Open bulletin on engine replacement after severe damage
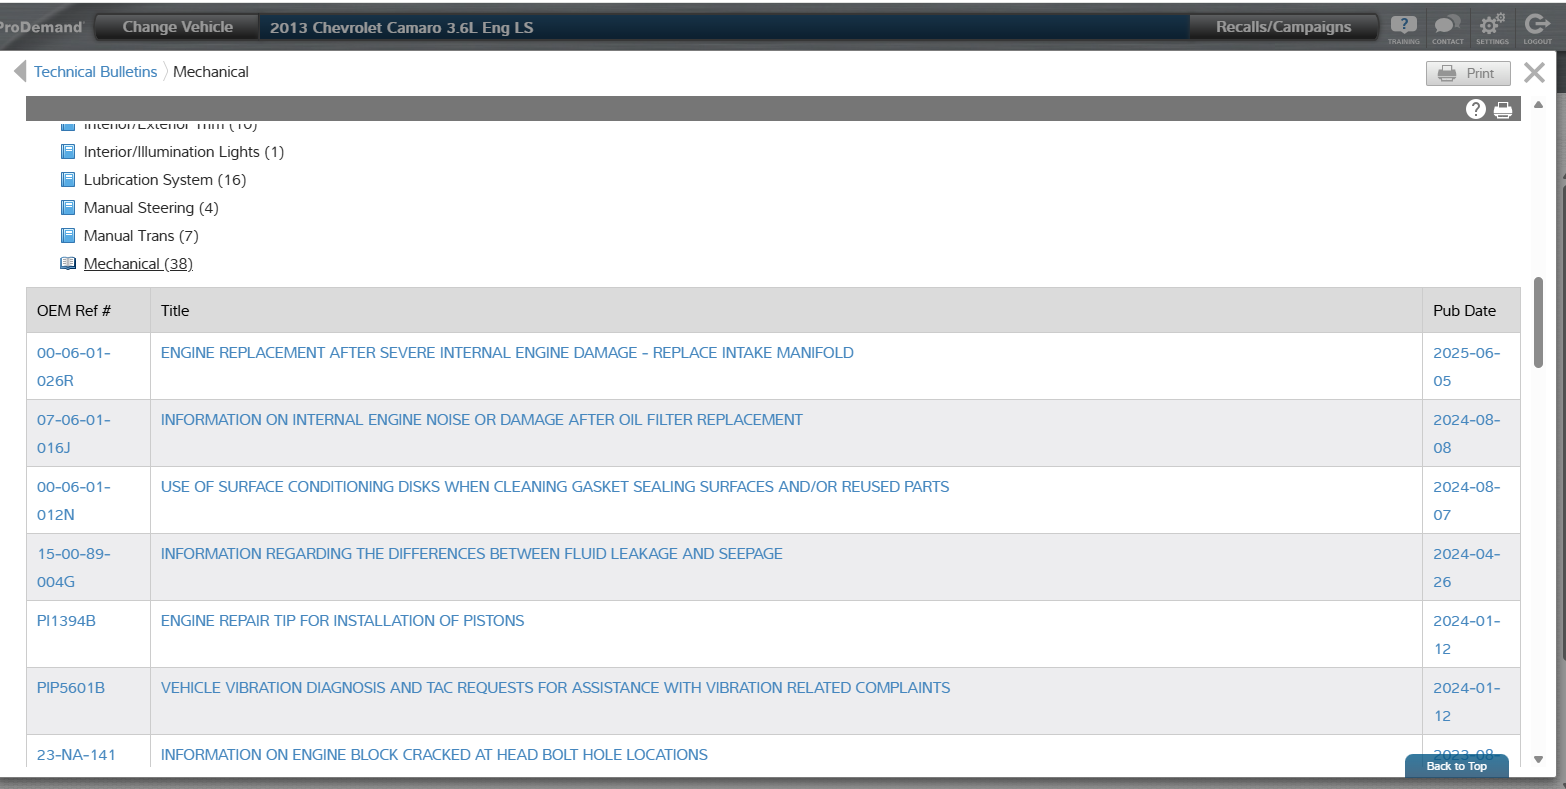The width and height of the screenshot is (1566, 789). point(507,353)
